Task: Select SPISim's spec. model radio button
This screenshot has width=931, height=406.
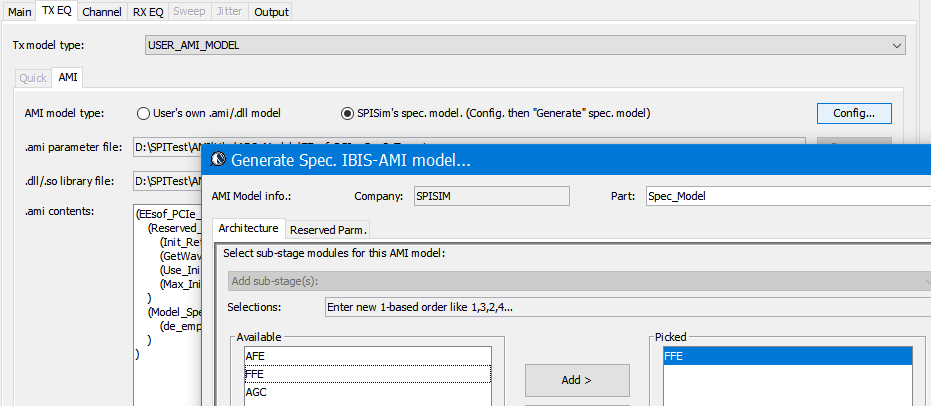Action: point(348,114)
